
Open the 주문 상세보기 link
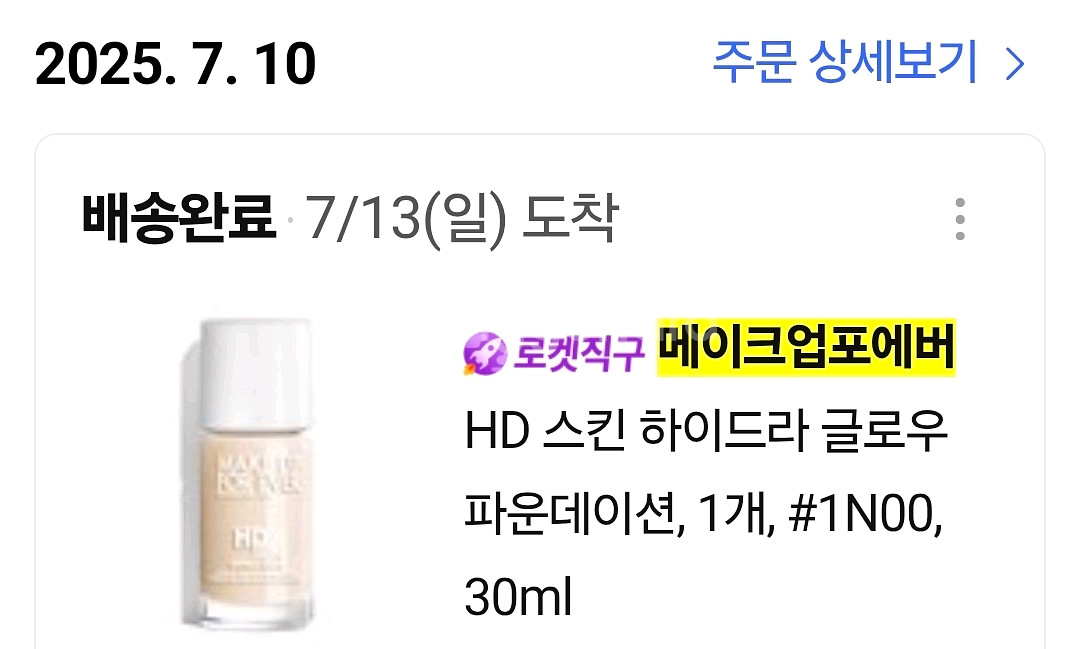tap(844, 63)
